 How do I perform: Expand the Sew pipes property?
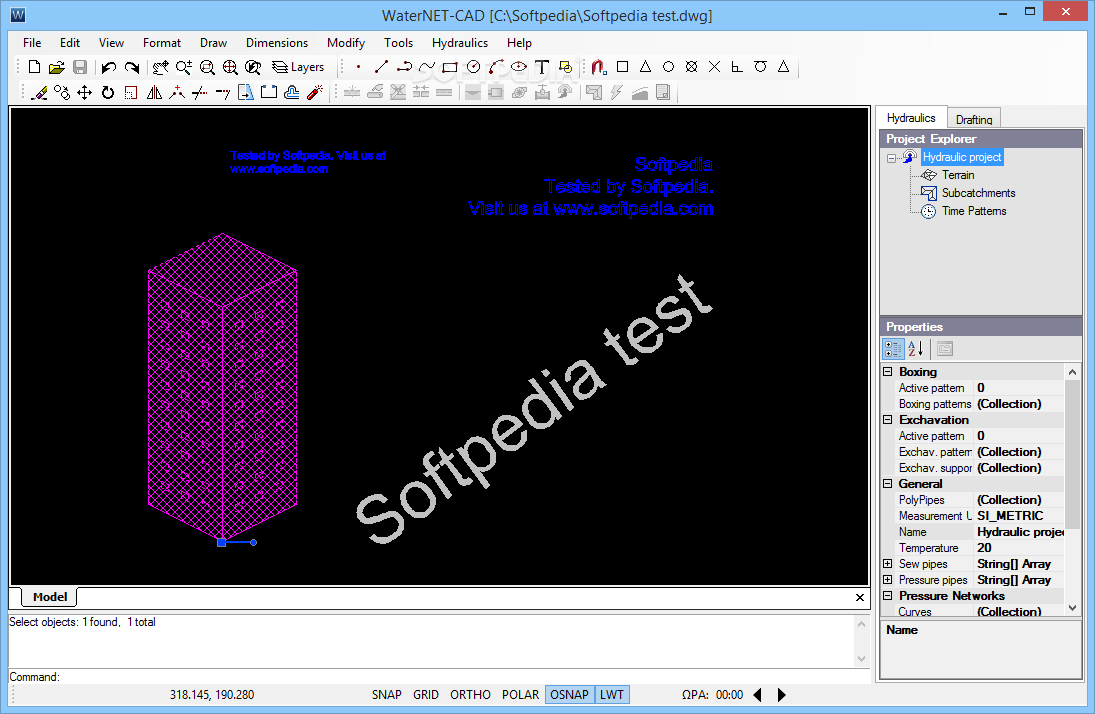(x=888, y=564)
